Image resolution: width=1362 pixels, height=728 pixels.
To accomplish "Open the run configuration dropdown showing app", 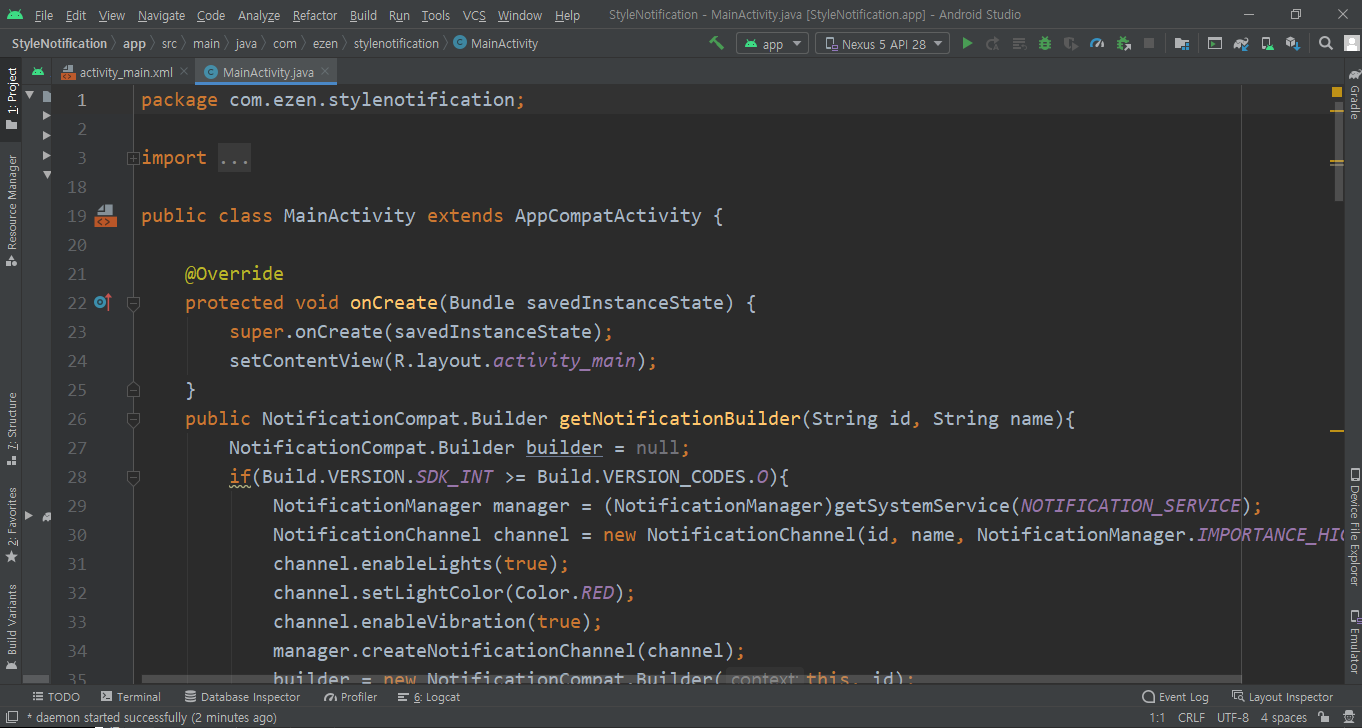I will 772,43.
